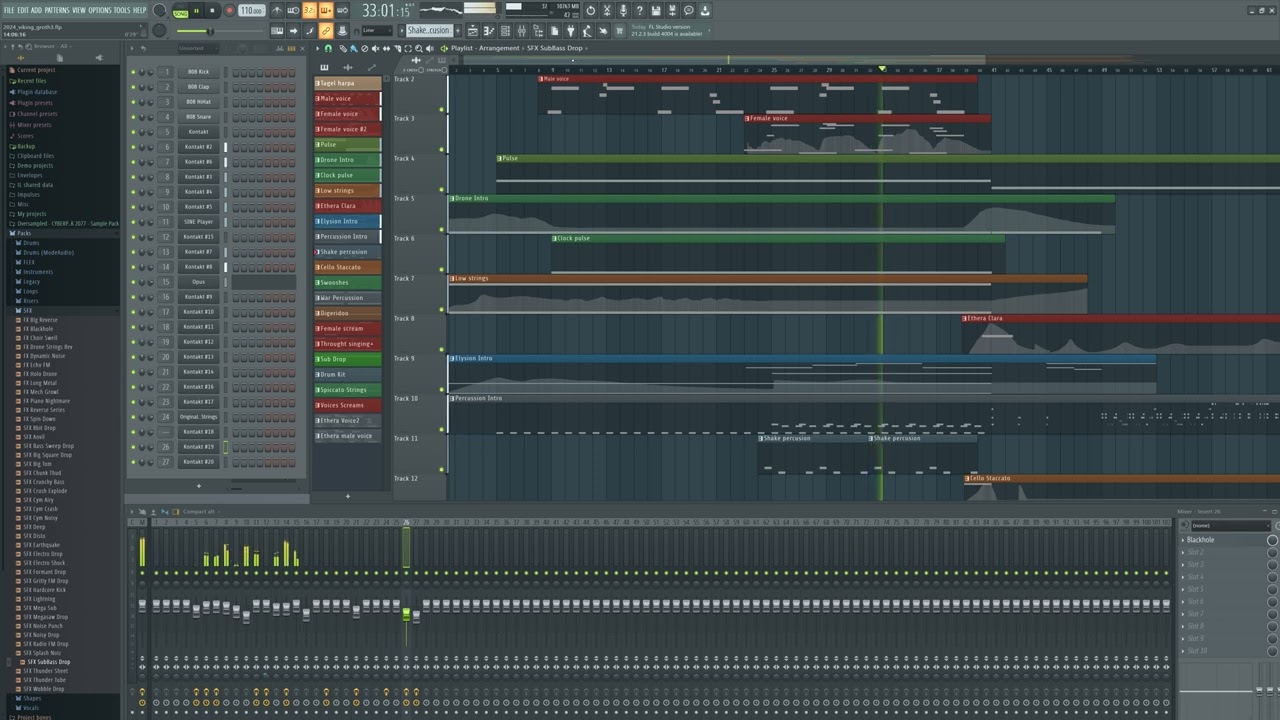1280x720 pixels.
Task: Expand the Recent files browser item
Action: (x=31, y=81)
